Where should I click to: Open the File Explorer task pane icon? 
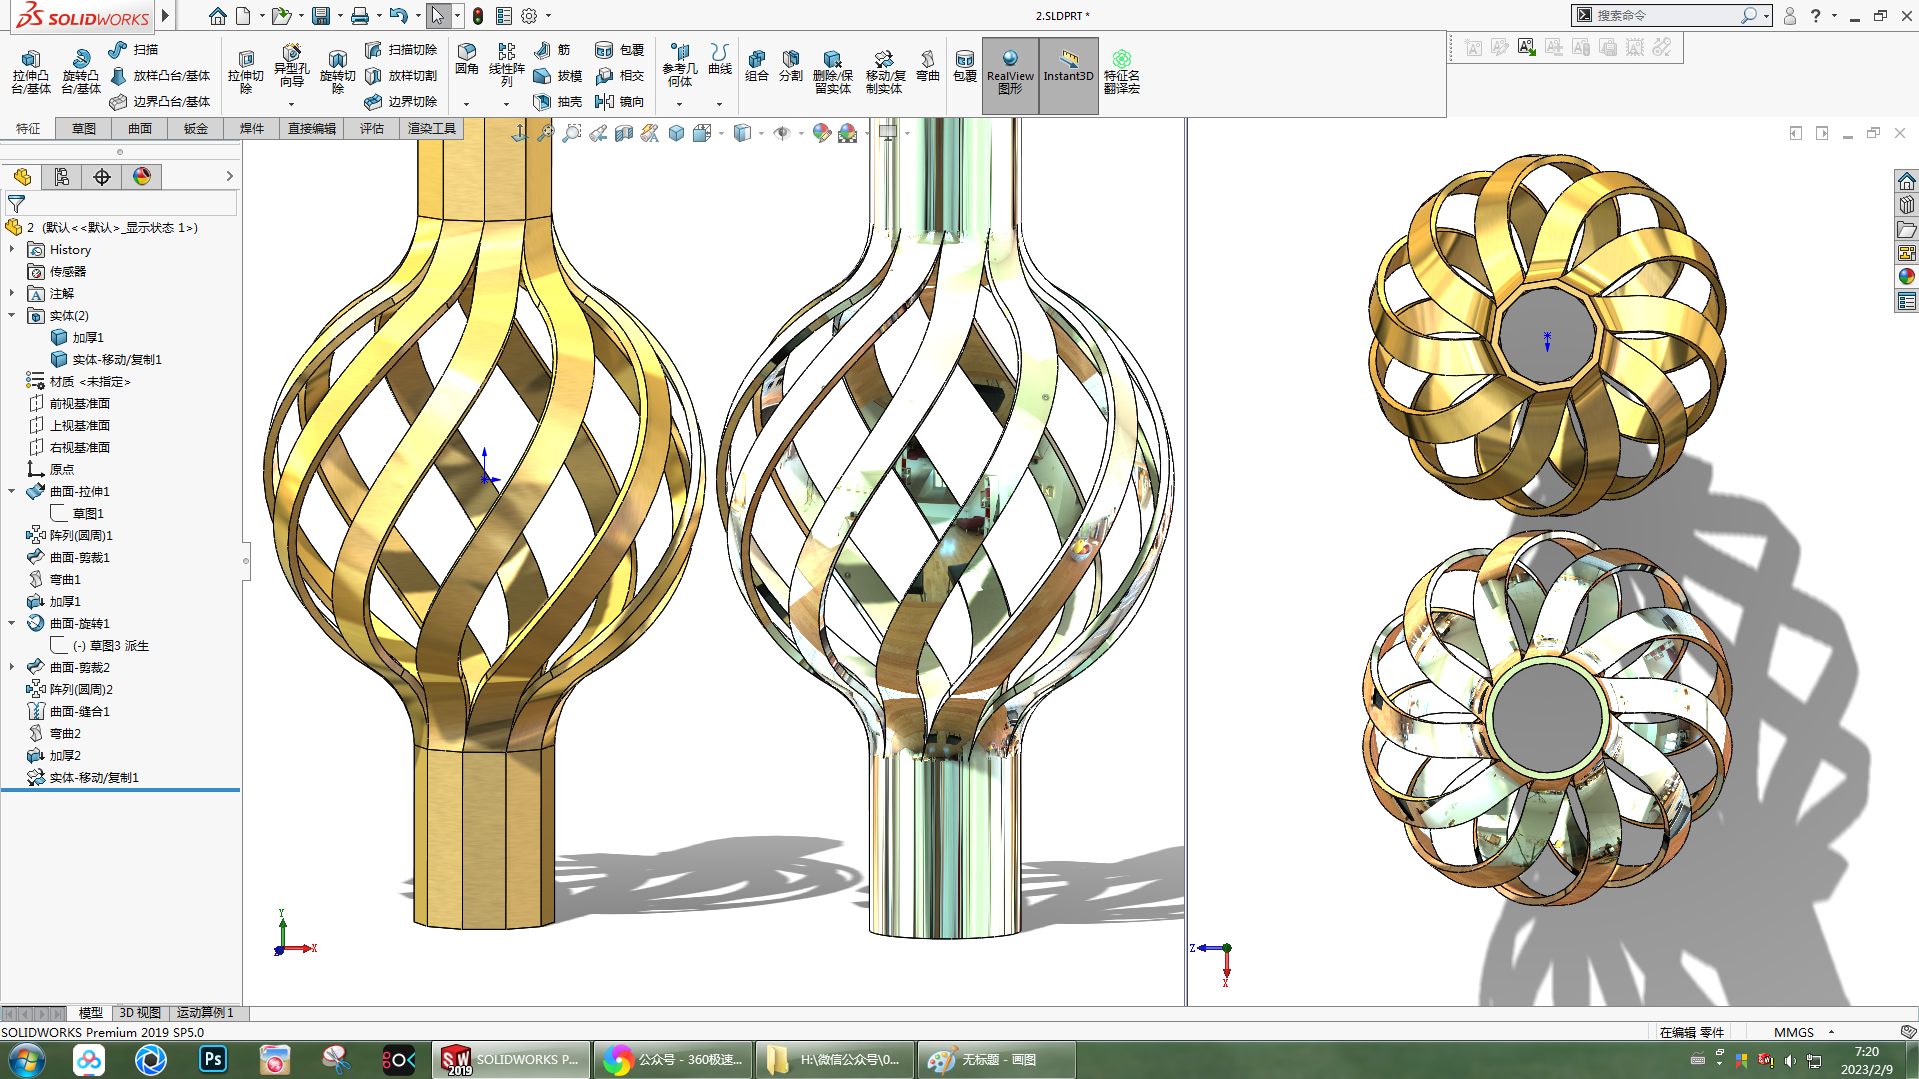(x=1906, y=229)
